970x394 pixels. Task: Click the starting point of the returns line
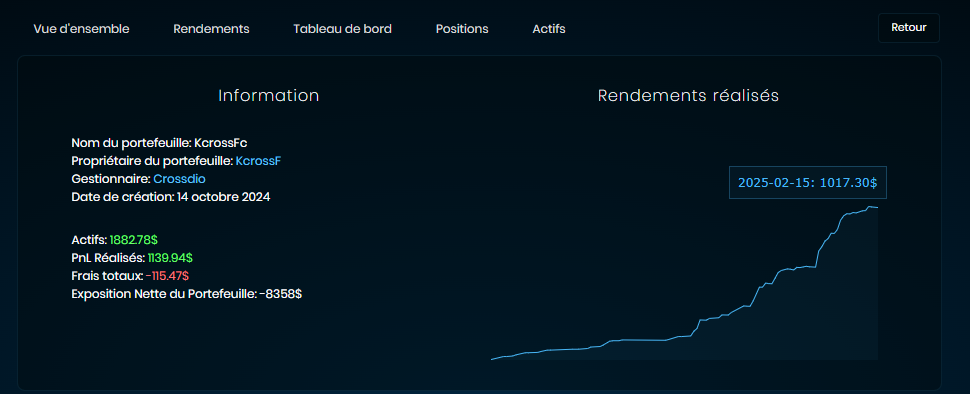pos(492,359)
